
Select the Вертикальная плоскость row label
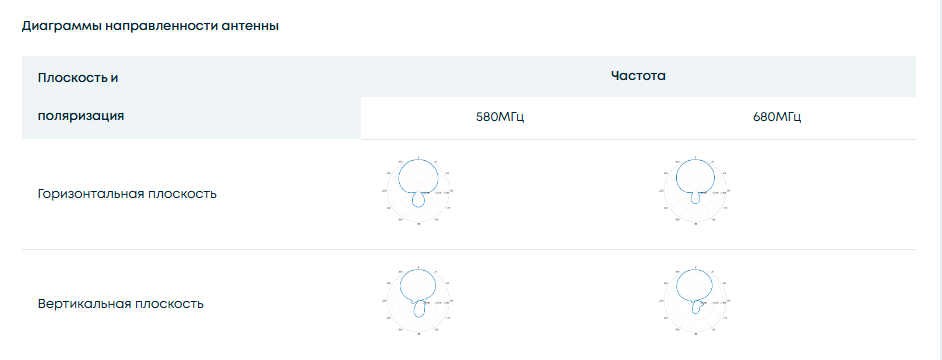click(120, 304)
